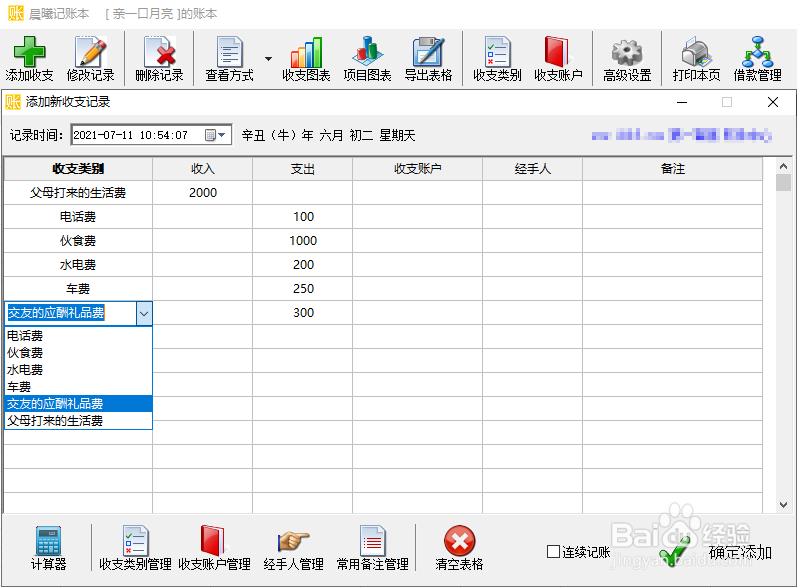Toggle the category combo box arrow
Image resolution: width=797 pixels, height=588 pixels.
(x=144, y=314)
